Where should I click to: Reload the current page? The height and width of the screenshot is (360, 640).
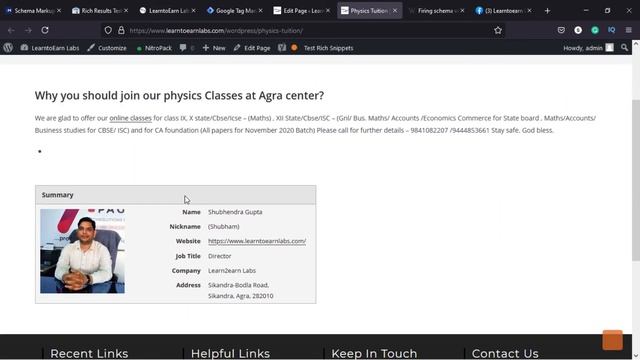tap(45, 30)
